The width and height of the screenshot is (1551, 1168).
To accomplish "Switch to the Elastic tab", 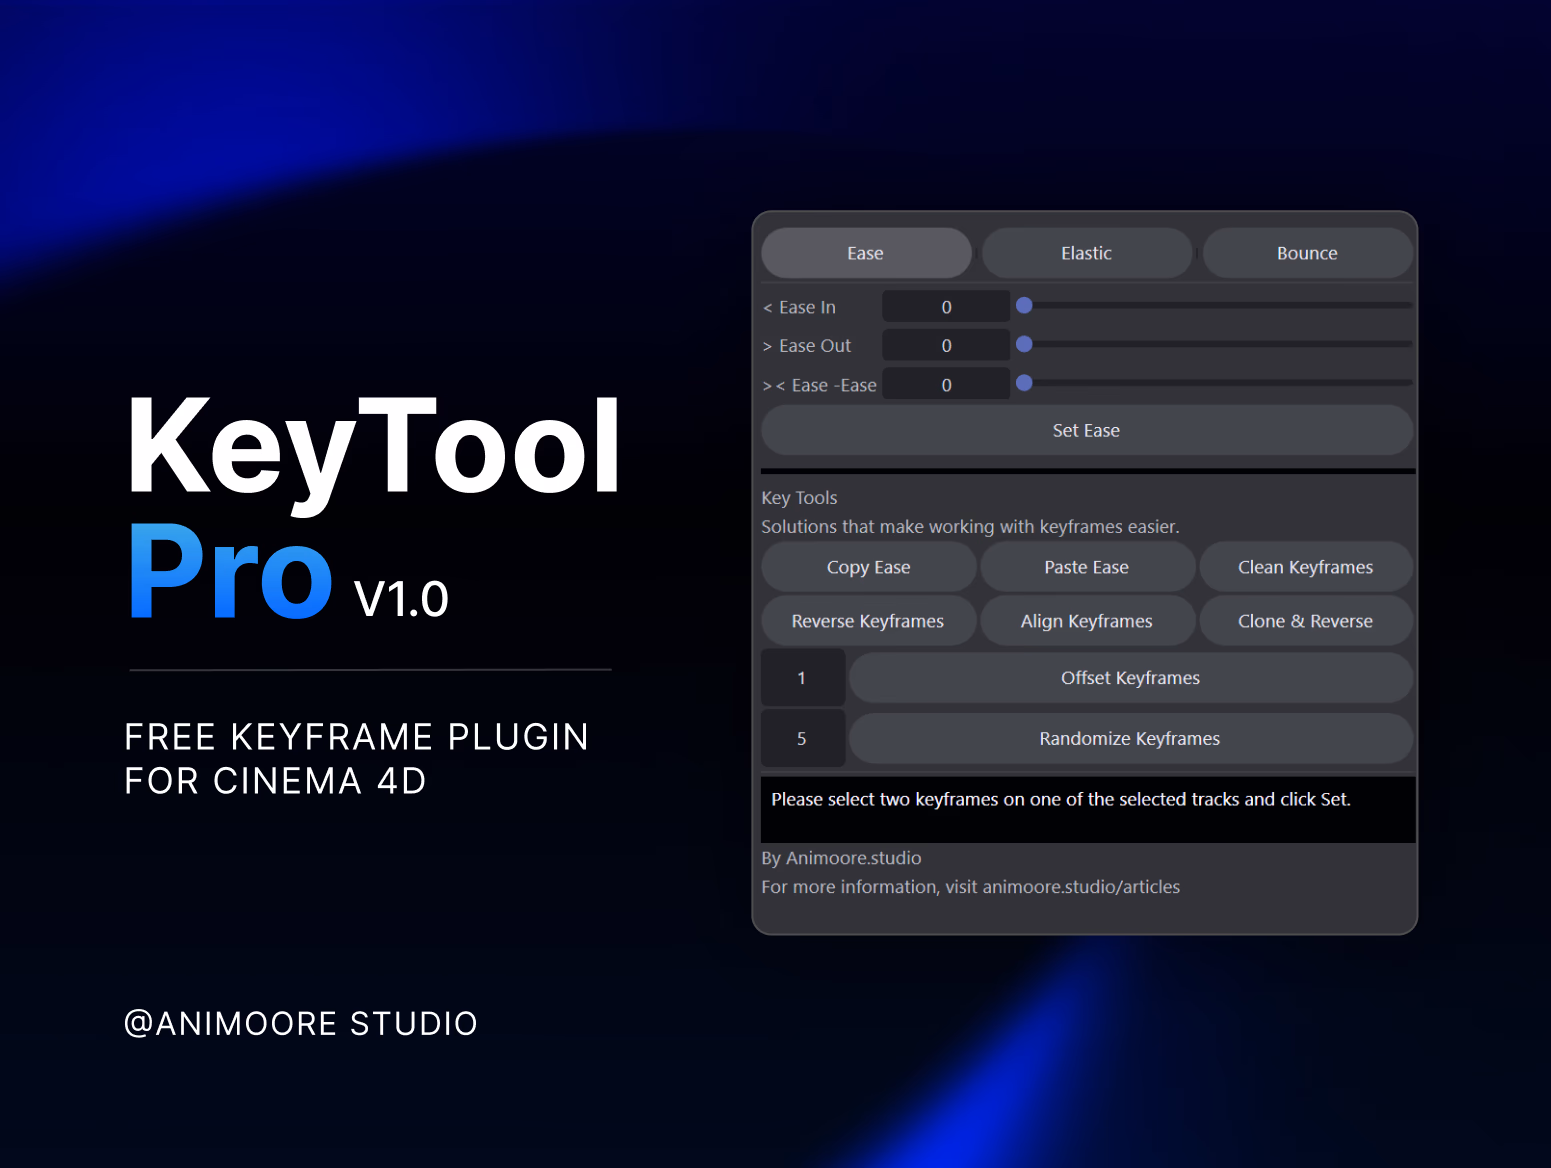I will coord(1087,253).
